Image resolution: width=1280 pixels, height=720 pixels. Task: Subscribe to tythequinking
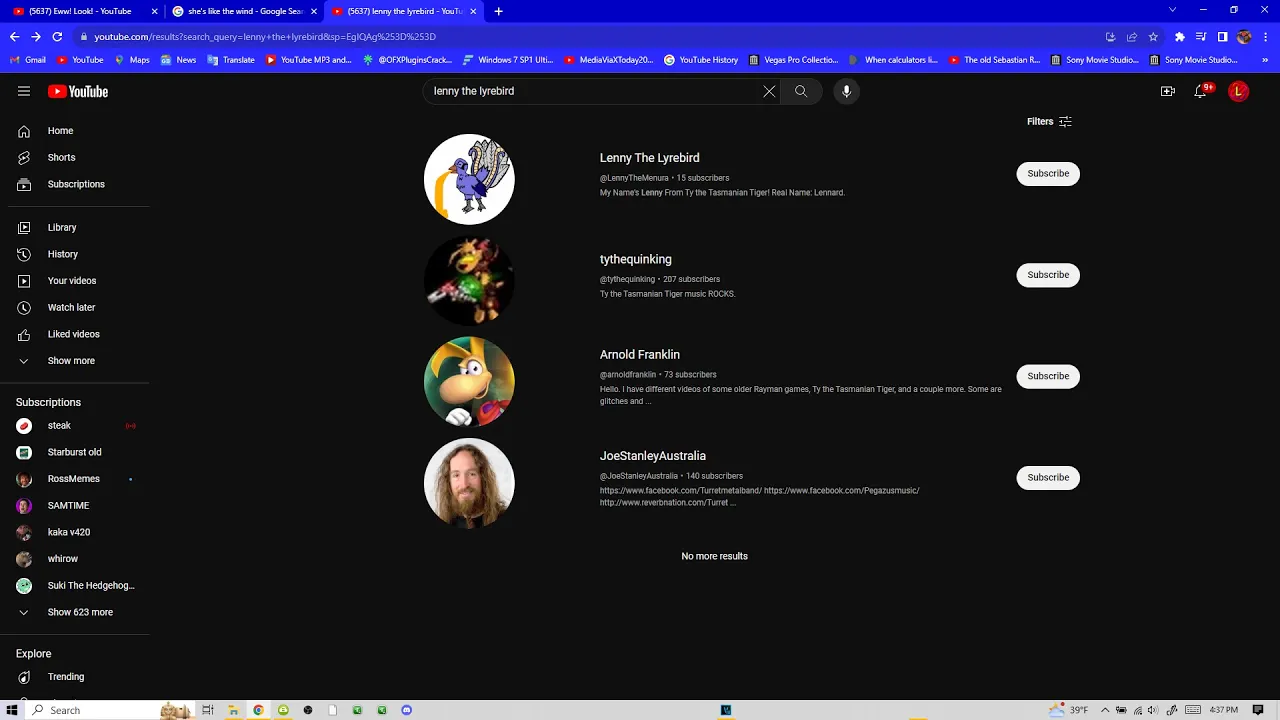tap(1048, 275)
